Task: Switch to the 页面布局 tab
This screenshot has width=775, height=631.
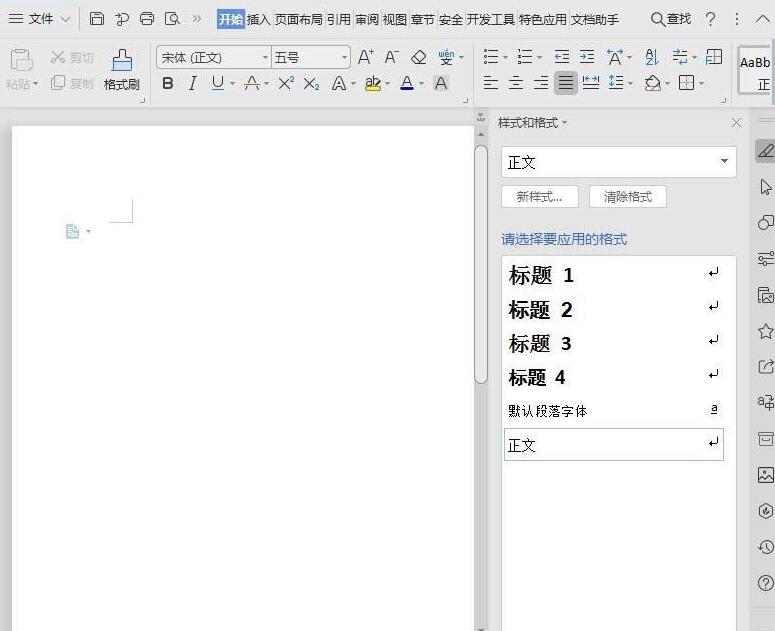Action: coord(299,19)
